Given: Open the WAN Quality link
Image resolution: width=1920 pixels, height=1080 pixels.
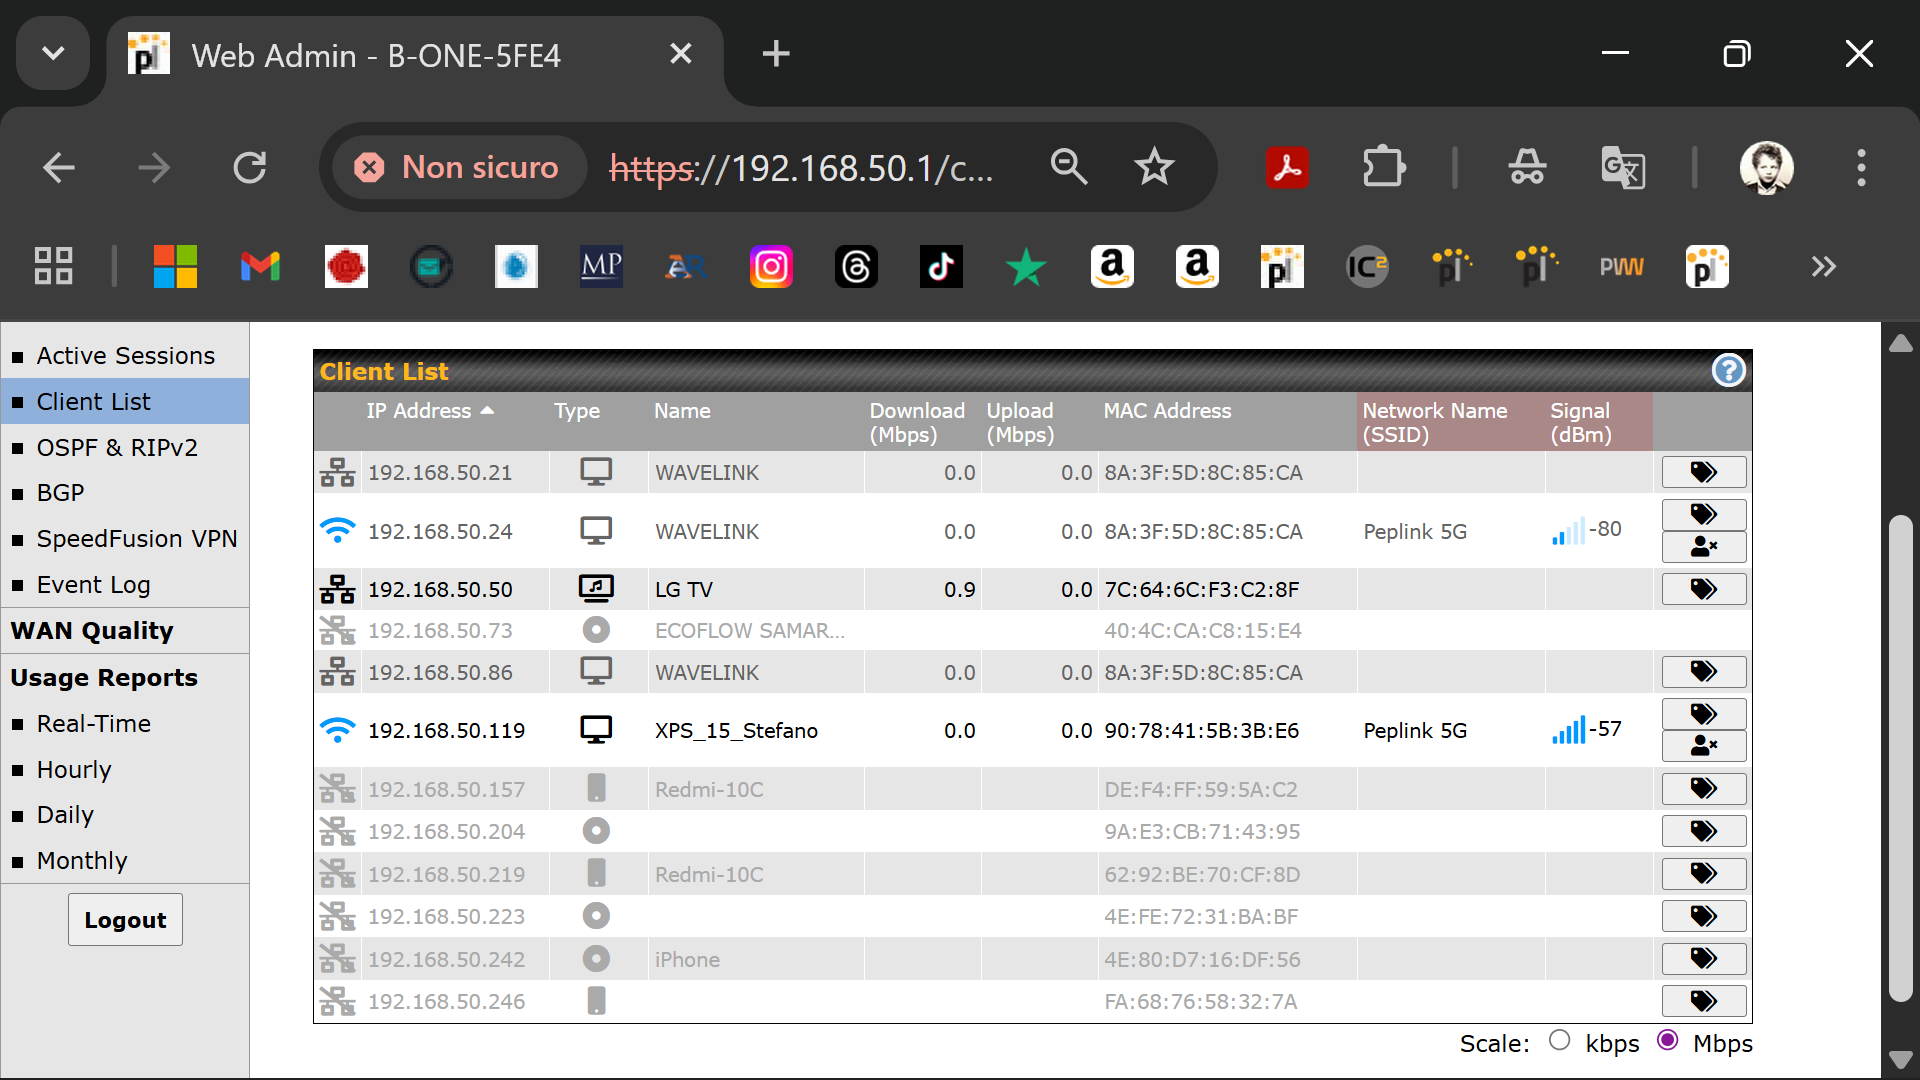Looking at the screenshot, I should tap(92, 631).
